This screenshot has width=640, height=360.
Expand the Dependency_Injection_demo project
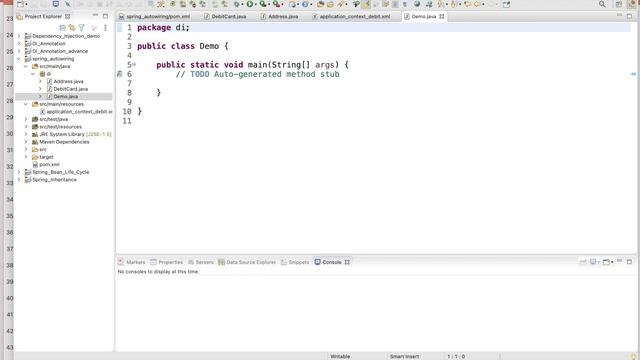tap(19, 36)
